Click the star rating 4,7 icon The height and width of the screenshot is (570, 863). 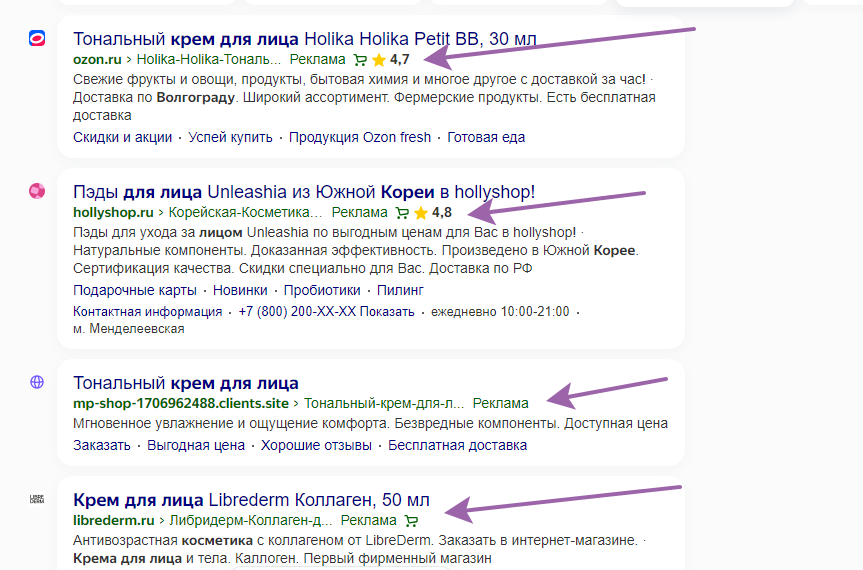pyautogui.click(x=379, y=59)
